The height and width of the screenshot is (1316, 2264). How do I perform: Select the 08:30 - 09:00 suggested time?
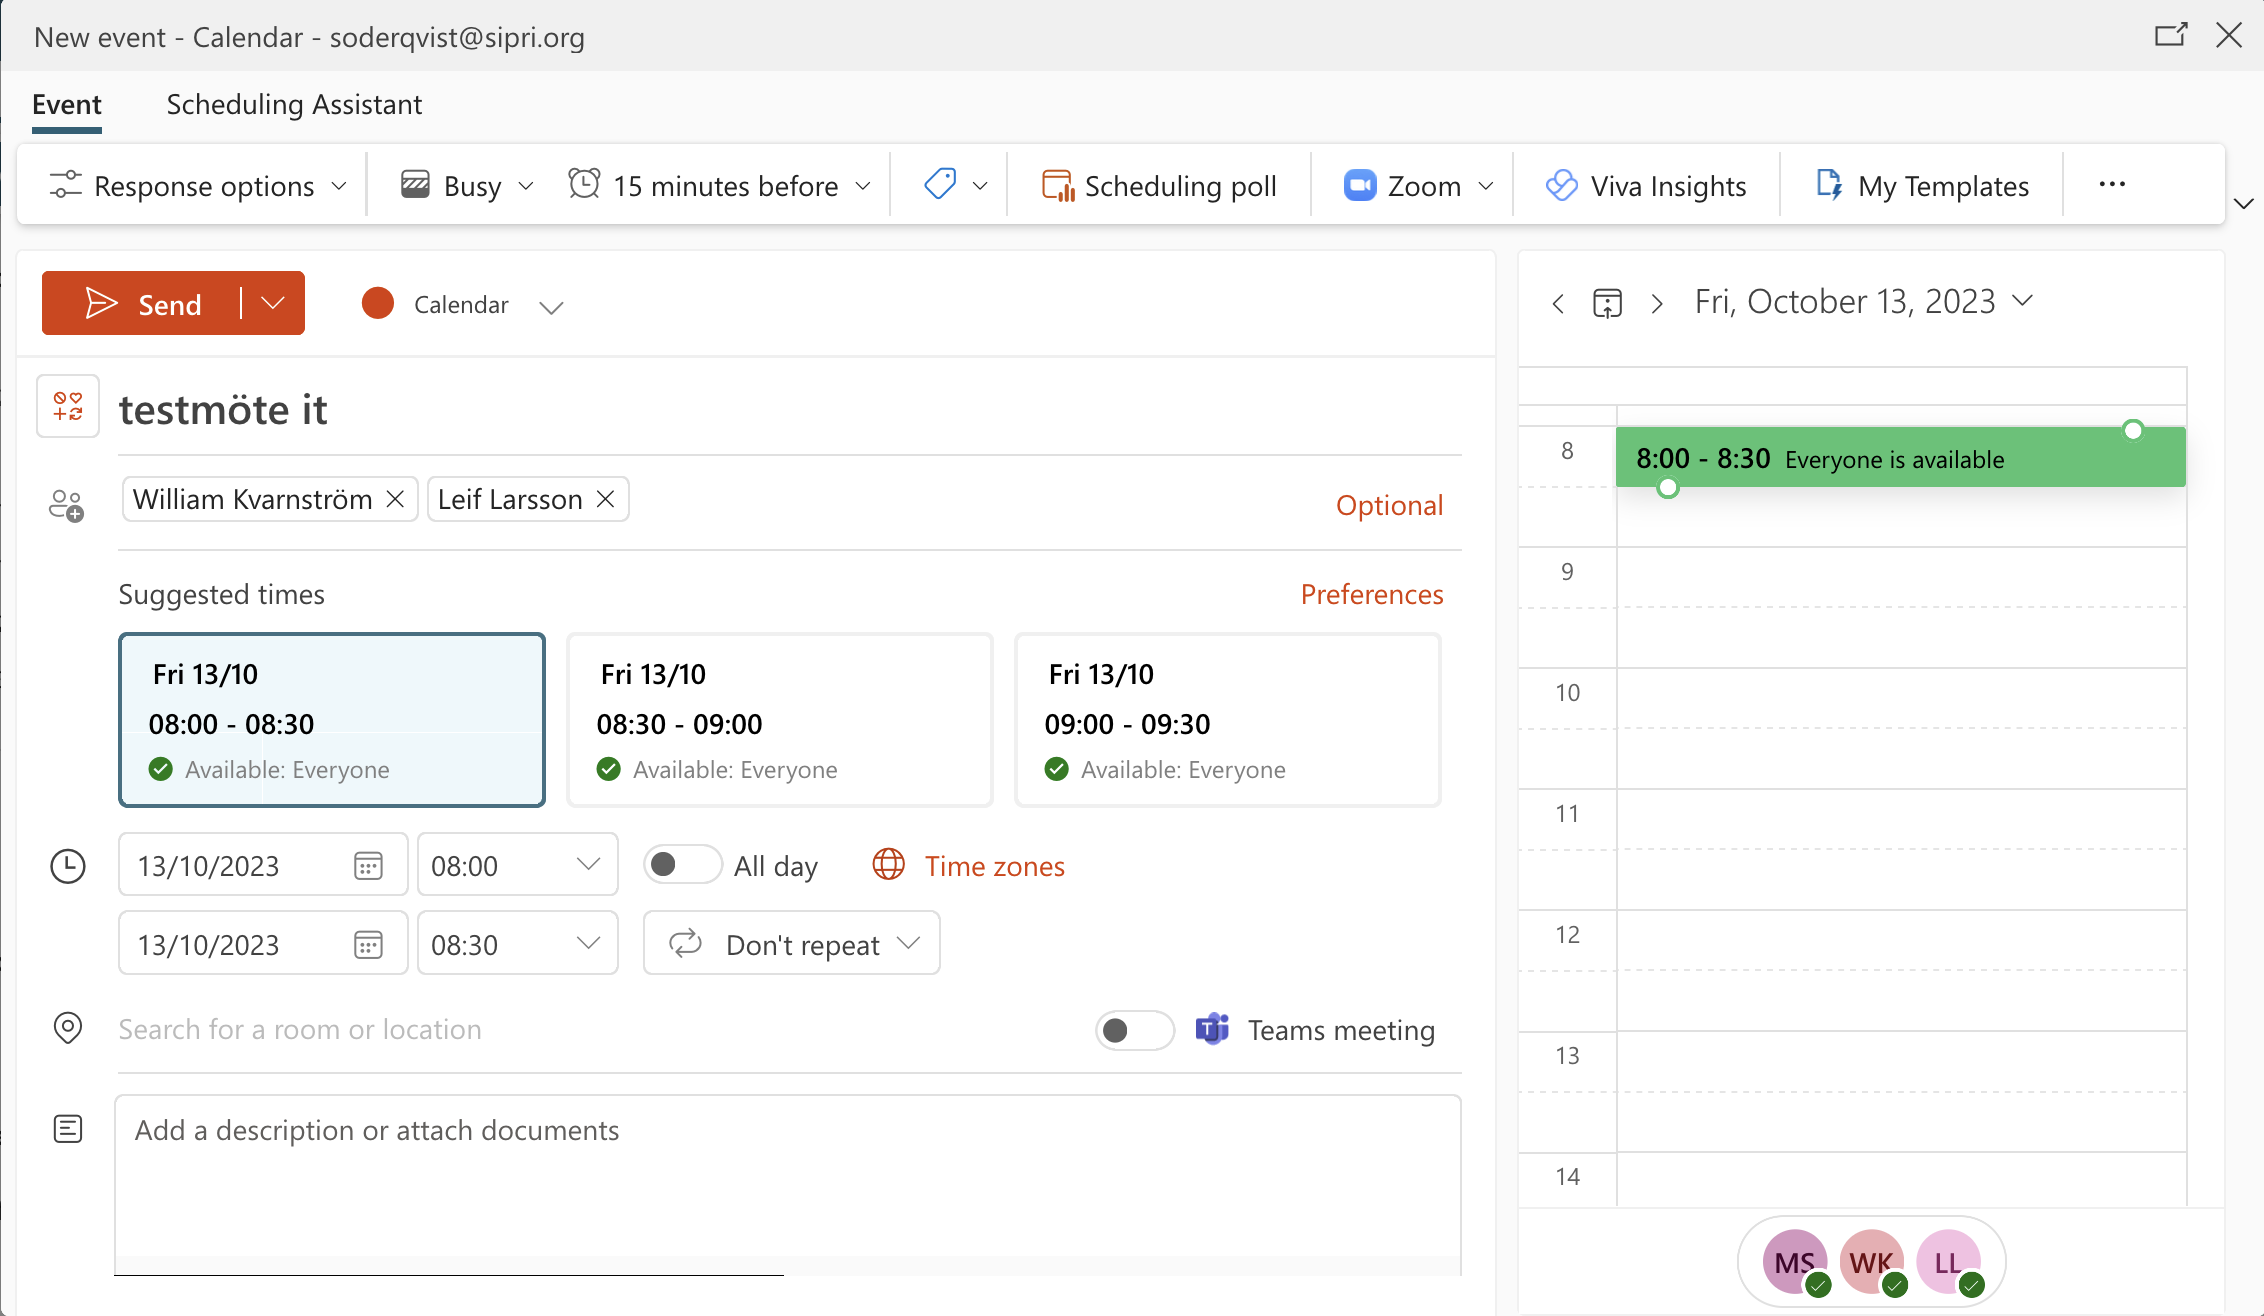point(779,720)
